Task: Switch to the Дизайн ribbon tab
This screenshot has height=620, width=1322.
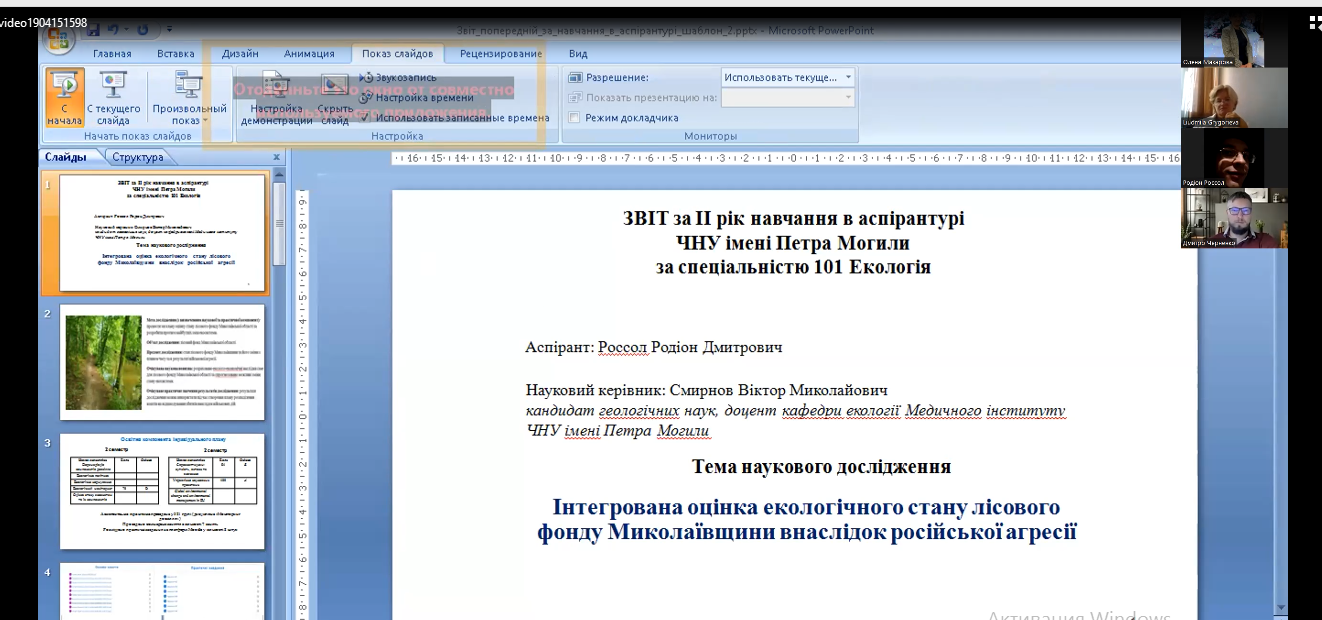Action: pyautogui.click(x=240, y=54)
